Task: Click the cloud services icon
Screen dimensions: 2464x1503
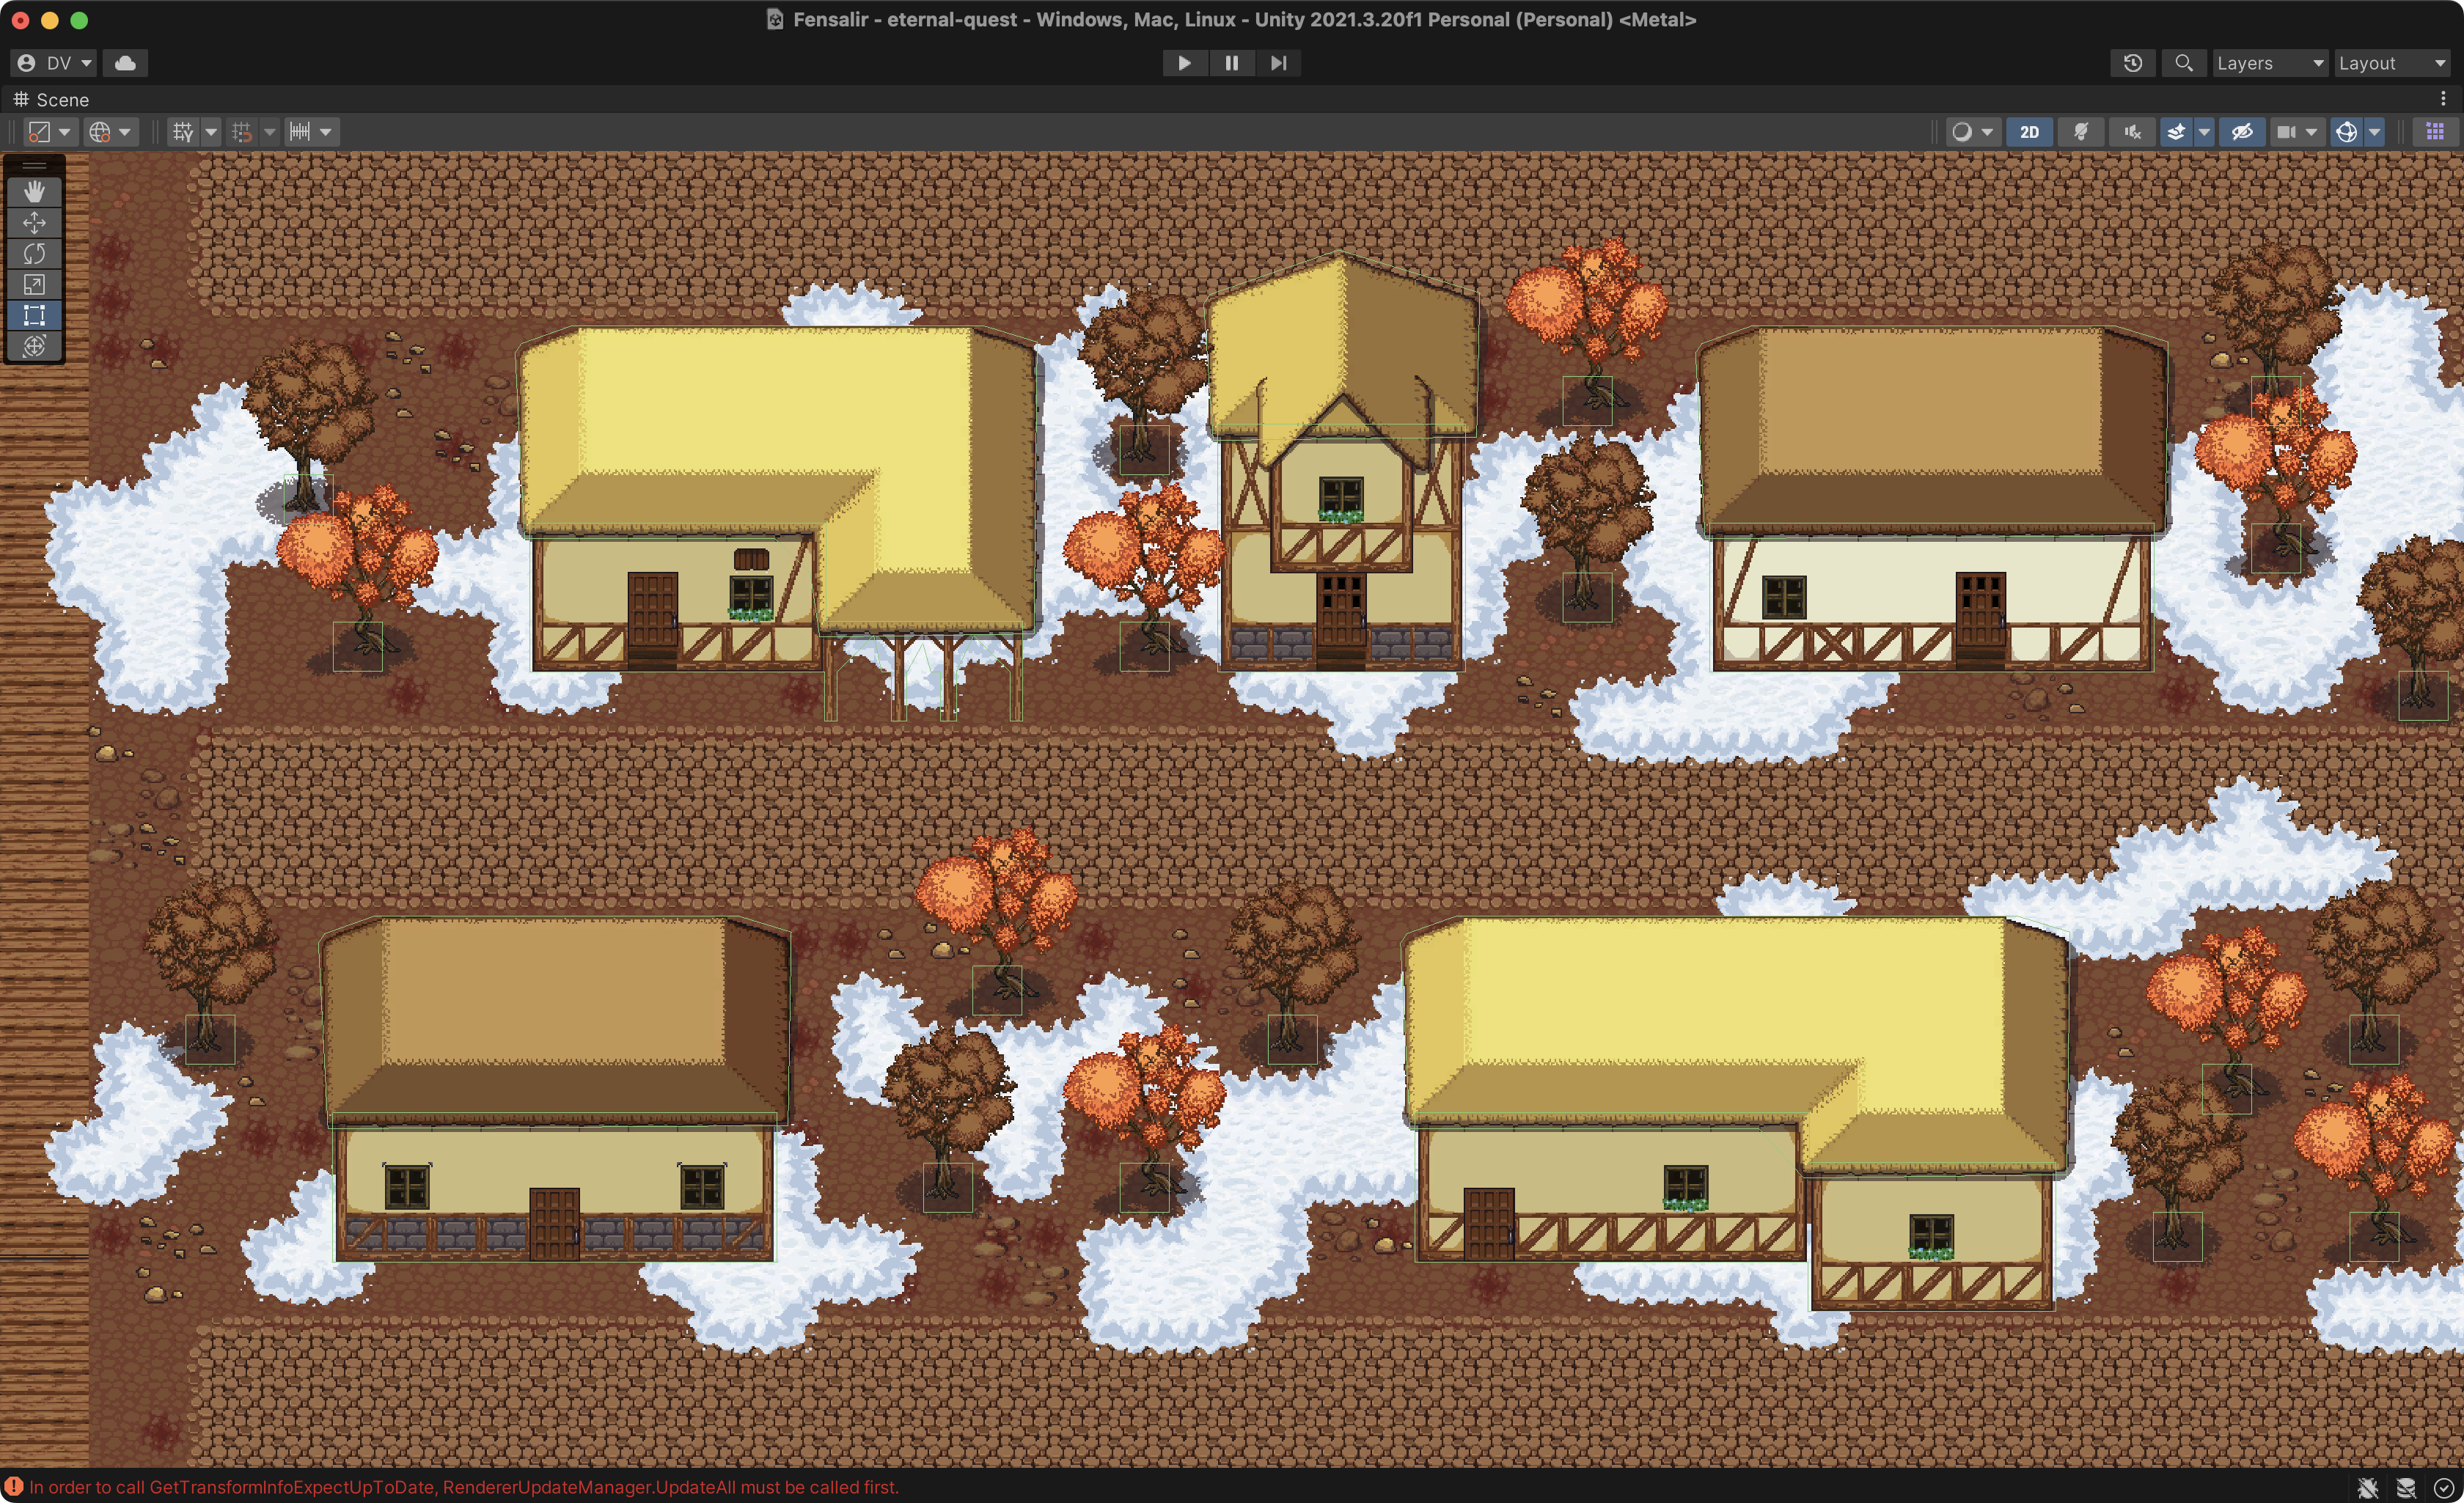Action: [x=125, y=63]
